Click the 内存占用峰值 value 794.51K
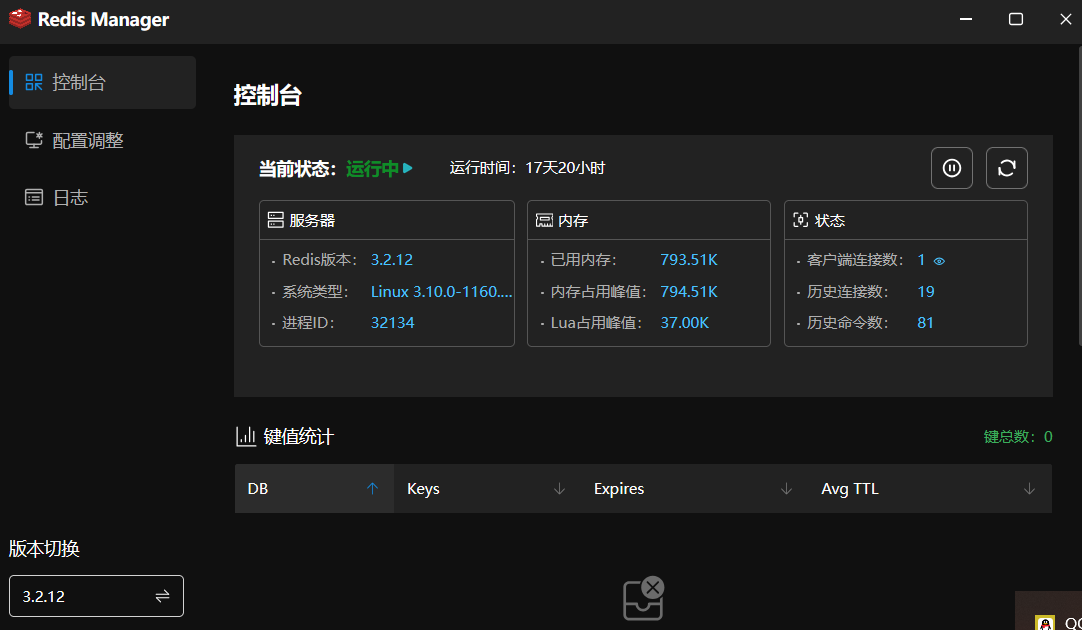This screenshot has height=630, width=1082. click(689, 292)
